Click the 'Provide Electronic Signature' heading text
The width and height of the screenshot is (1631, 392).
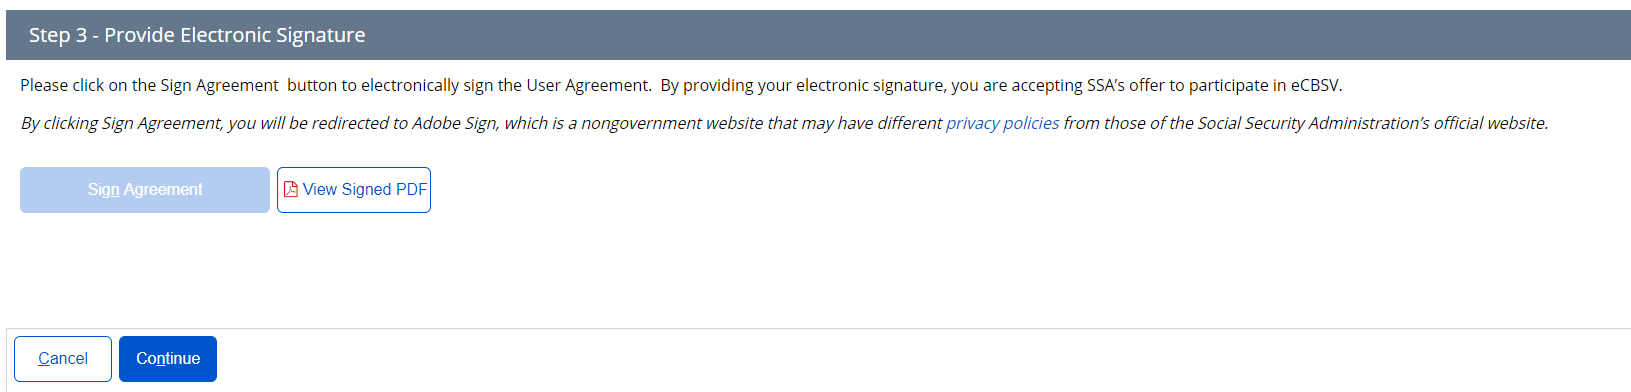pos(235,35)
